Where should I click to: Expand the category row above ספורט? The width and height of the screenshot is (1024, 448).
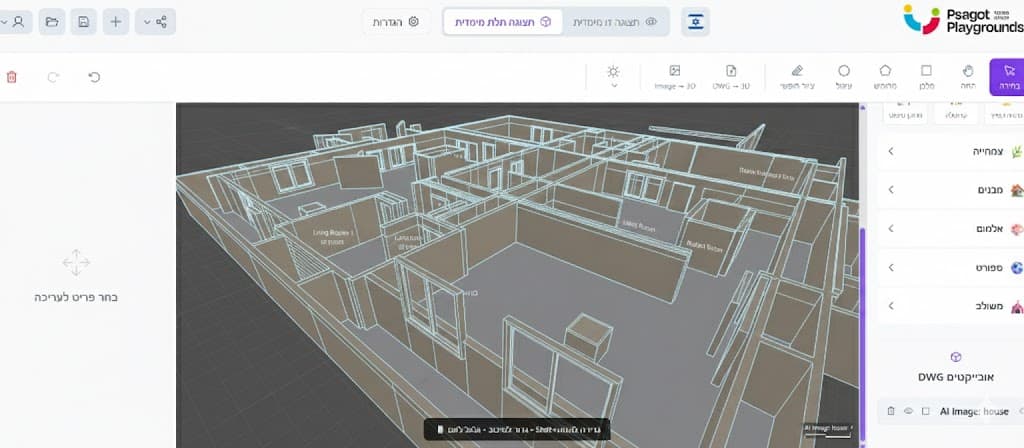(x=950, y=229)
